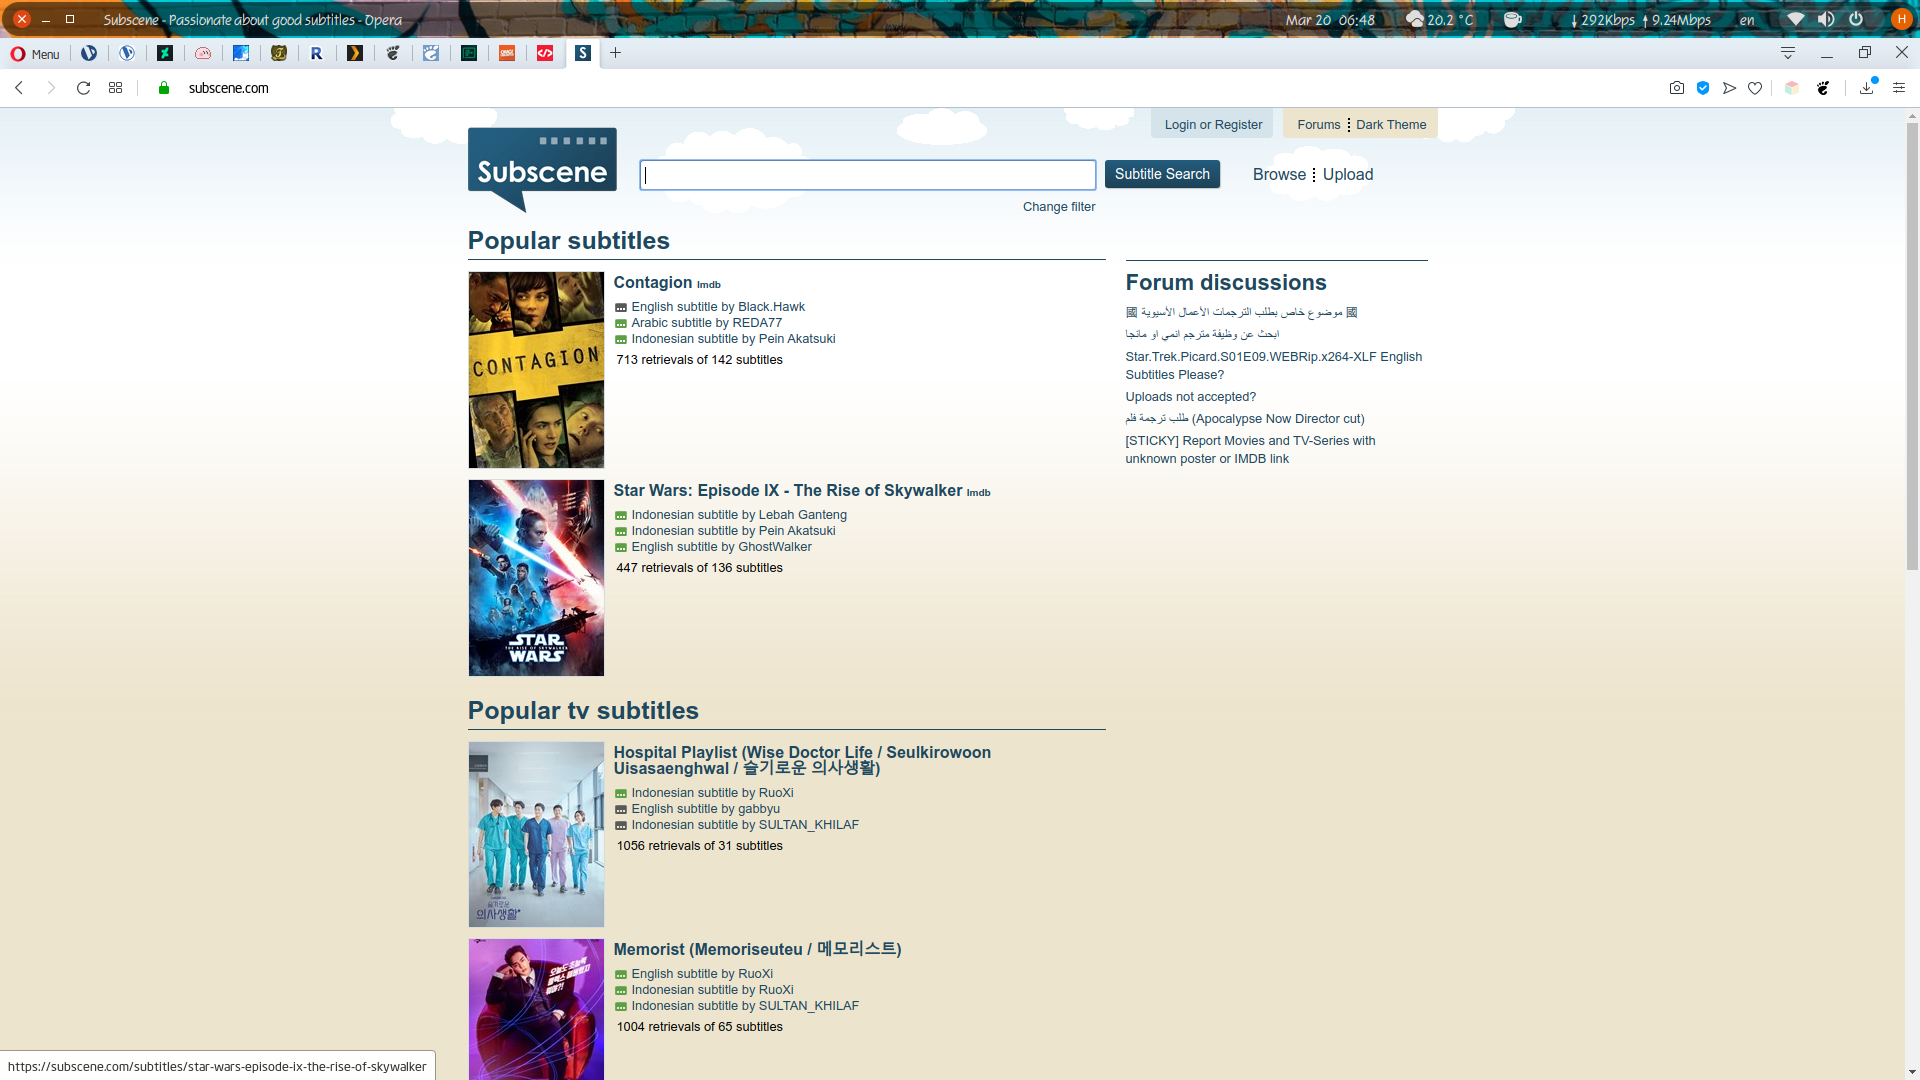Image resolution: width=1920 pixels, height=1080 pixels.
Task: Open the Memorist poster thumbnail
Action: pyautogui.click(x=536, y=1009)
